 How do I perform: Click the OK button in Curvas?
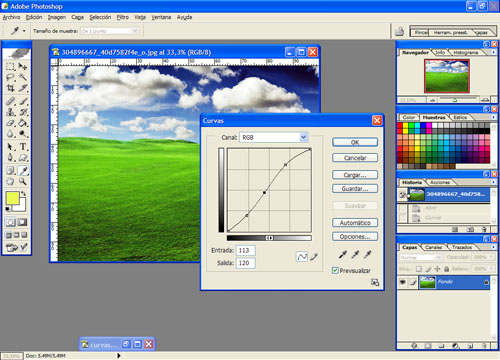click(355, 142)
